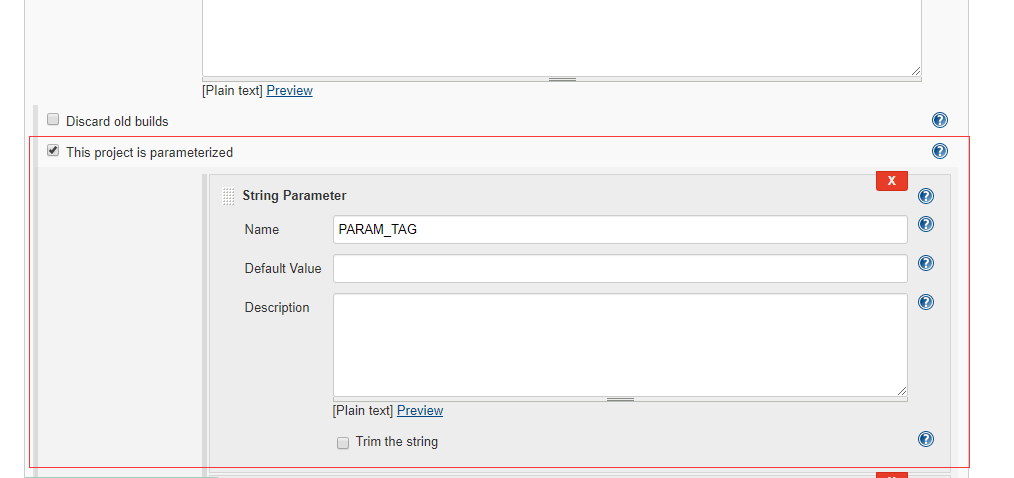The image size is (1014, 478).
Task: Click resize bar beneath the top text area
Action: (562, 79)
